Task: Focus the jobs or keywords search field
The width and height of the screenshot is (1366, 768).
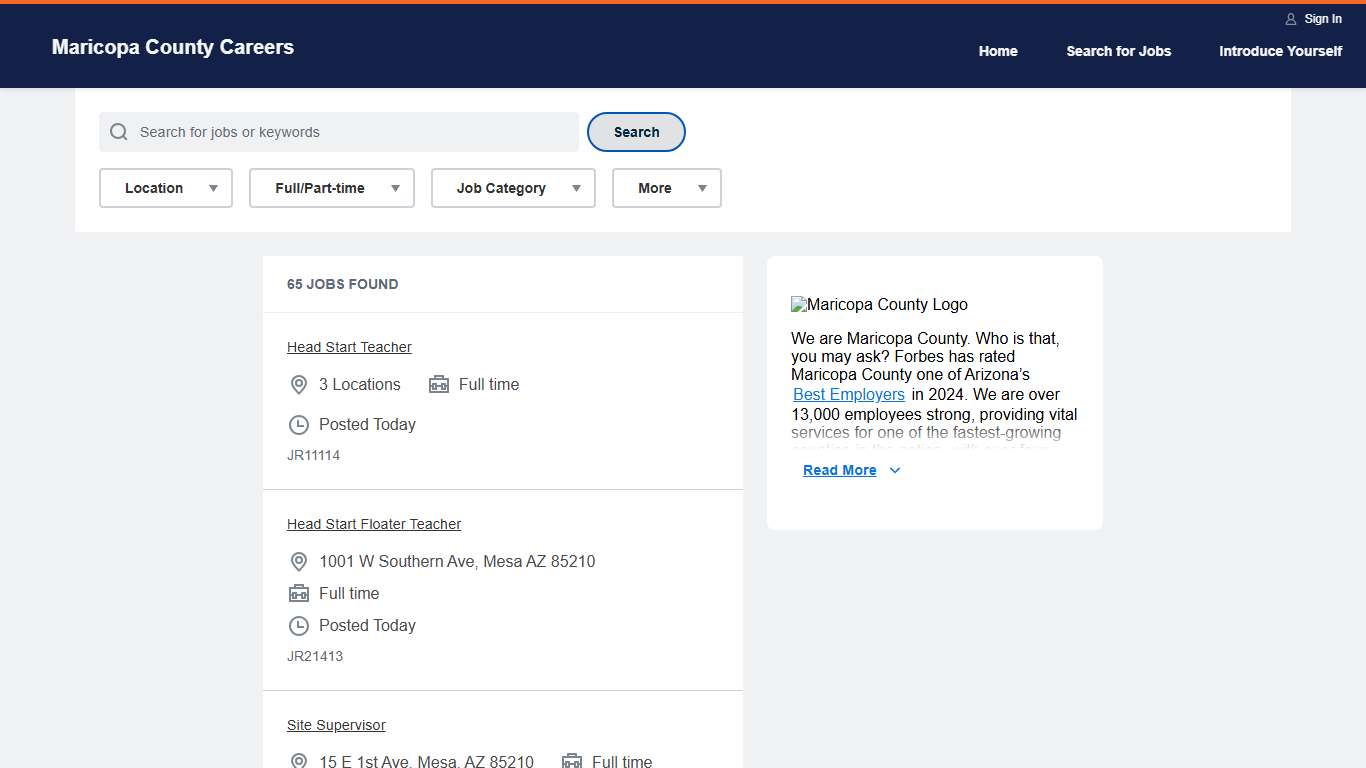Action: click(350, 132)
